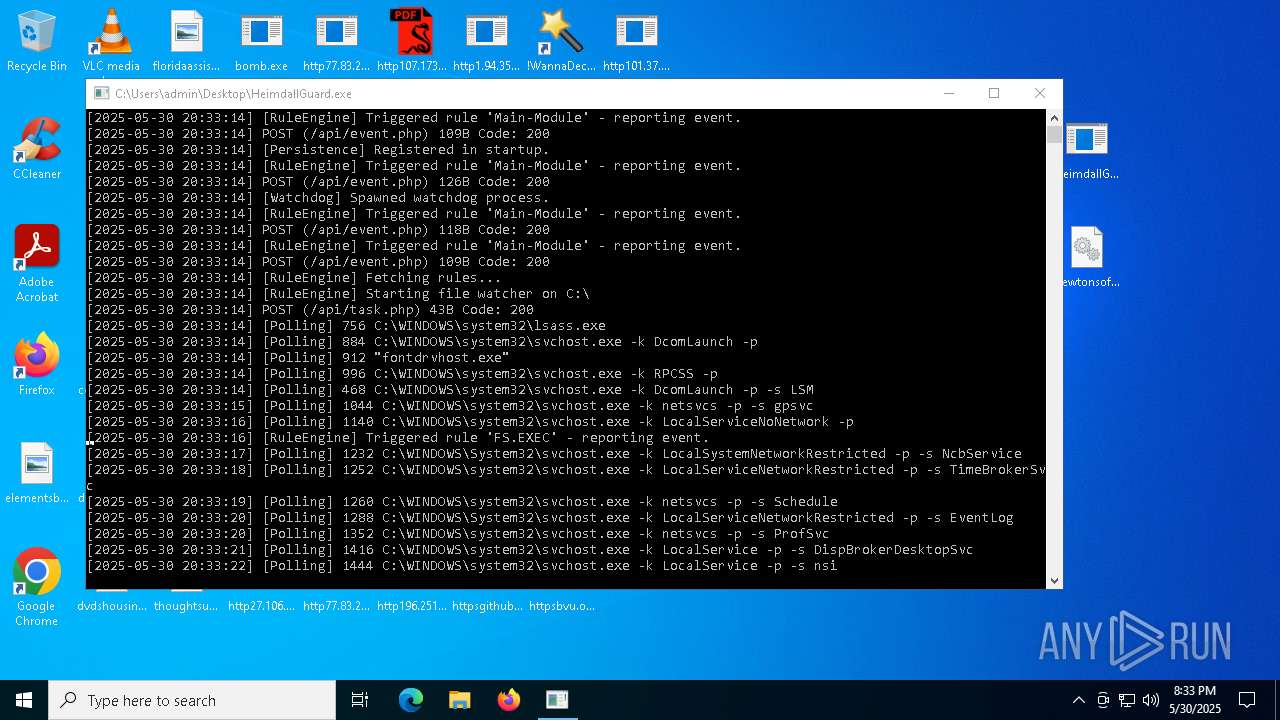Open the Action Center notifications icon

pyautogui.click(x=1247, y=700)
